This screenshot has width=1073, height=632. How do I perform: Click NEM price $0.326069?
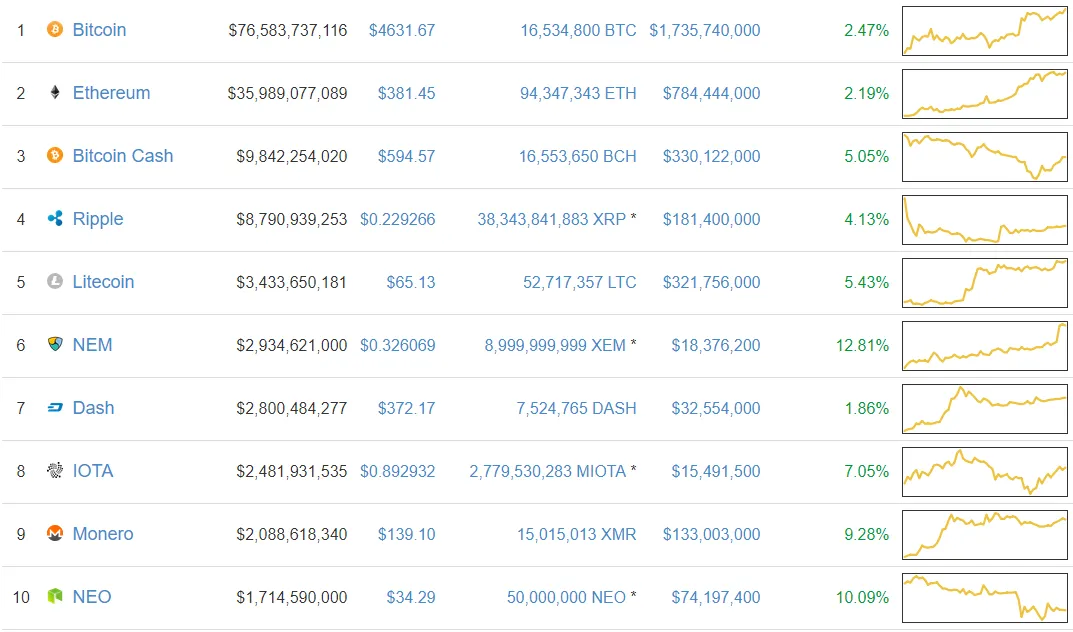click(398, 345)
